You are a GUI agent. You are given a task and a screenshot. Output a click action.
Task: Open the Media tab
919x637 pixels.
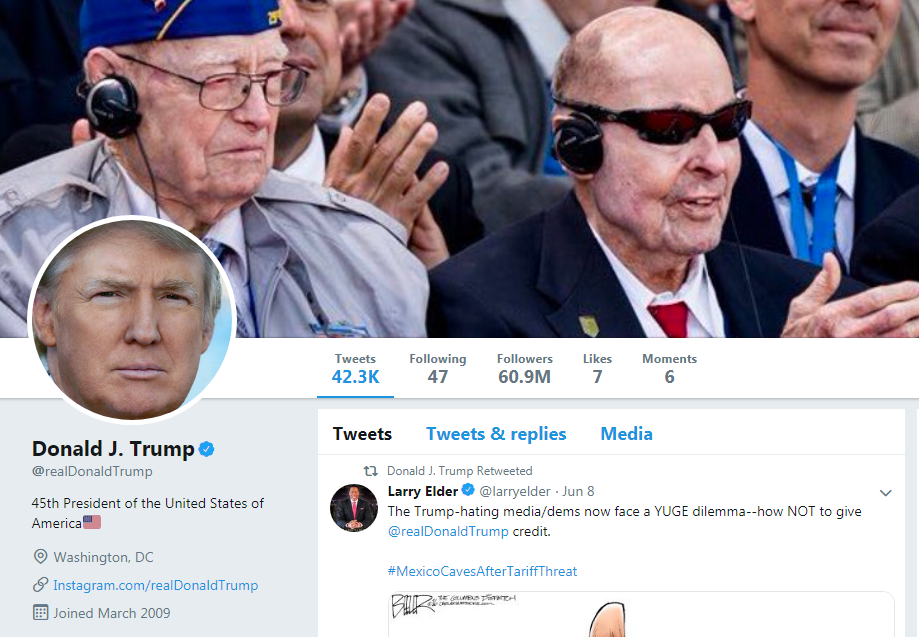click(x=626, y=434)
